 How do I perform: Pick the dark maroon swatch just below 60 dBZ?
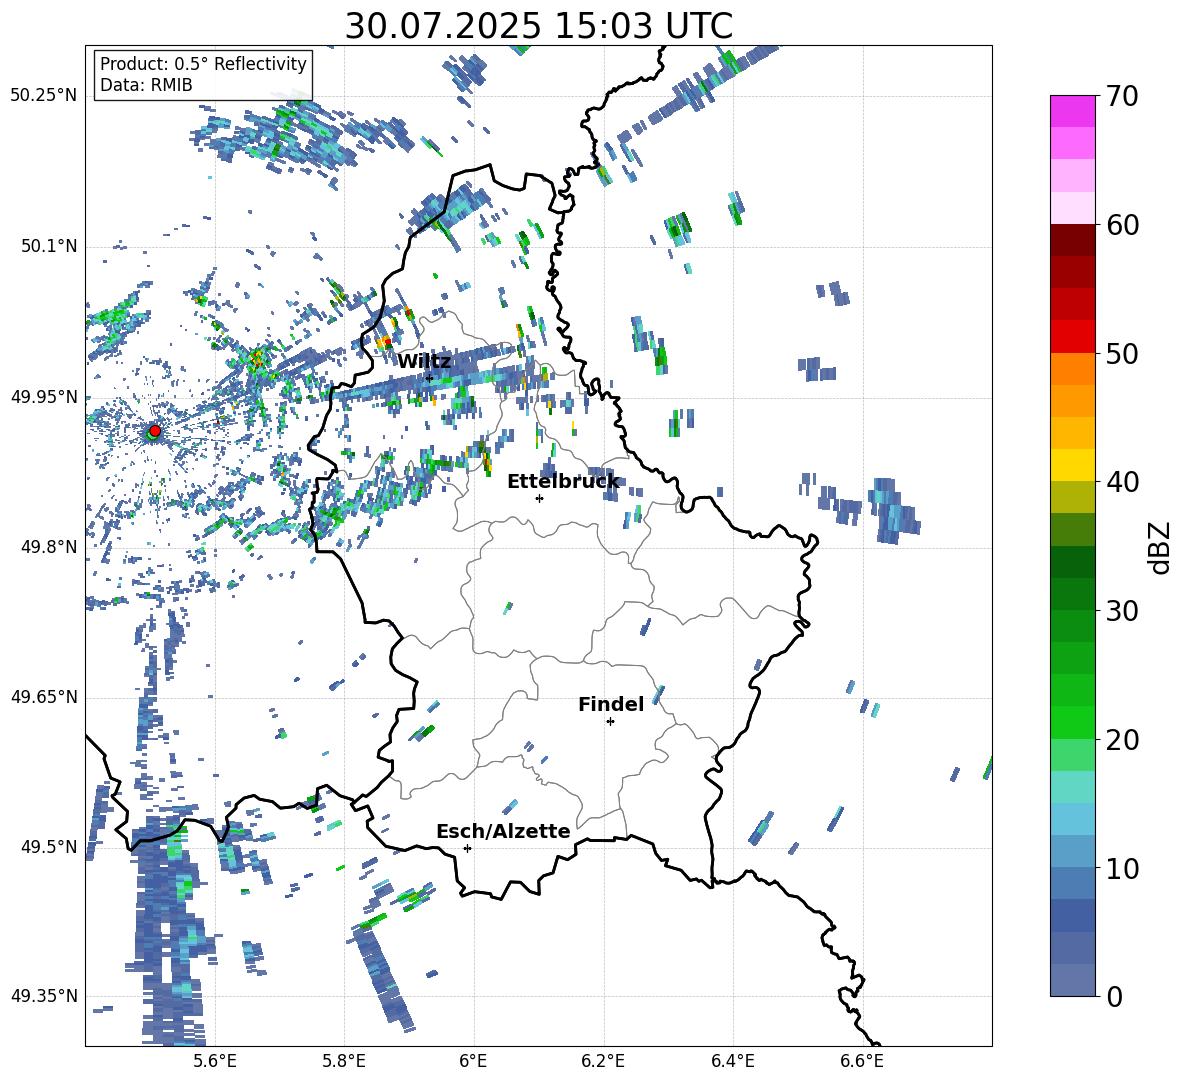coord(1072,240)
